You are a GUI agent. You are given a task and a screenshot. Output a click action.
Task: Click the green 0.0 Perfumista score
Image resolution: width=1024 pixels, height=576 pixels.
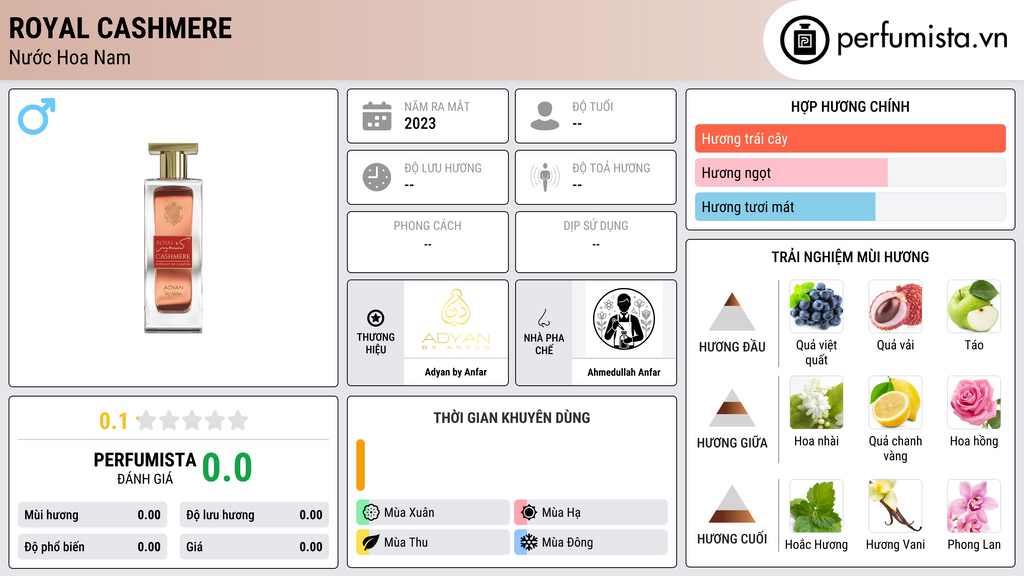point(227,467)
